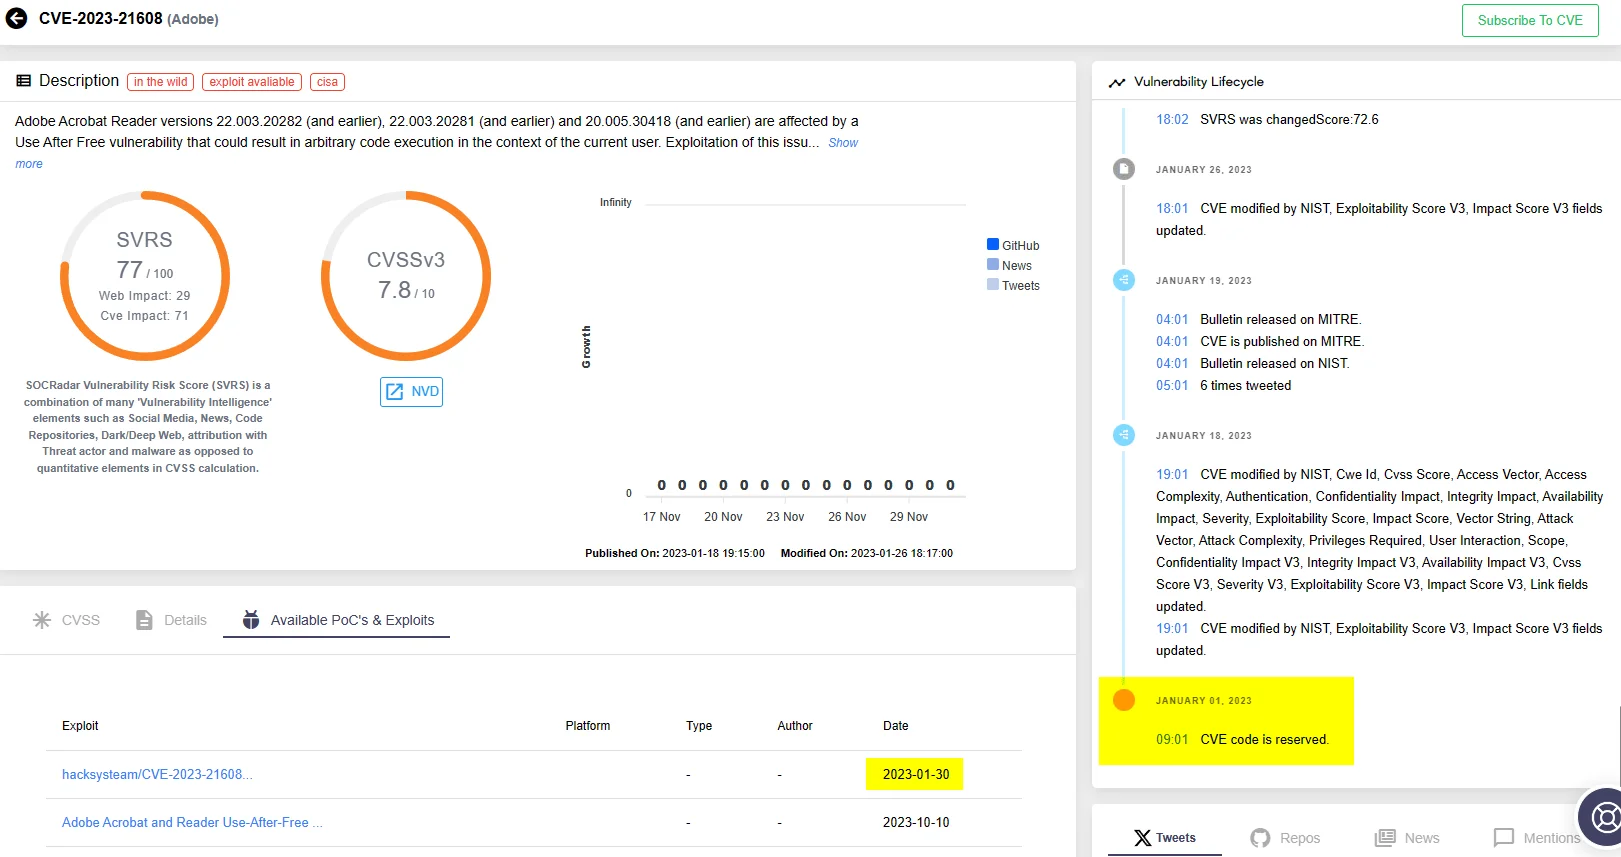Click the Exploit column header
The height and width of the screenshot is (857, 1621).
tap(80, 726)
